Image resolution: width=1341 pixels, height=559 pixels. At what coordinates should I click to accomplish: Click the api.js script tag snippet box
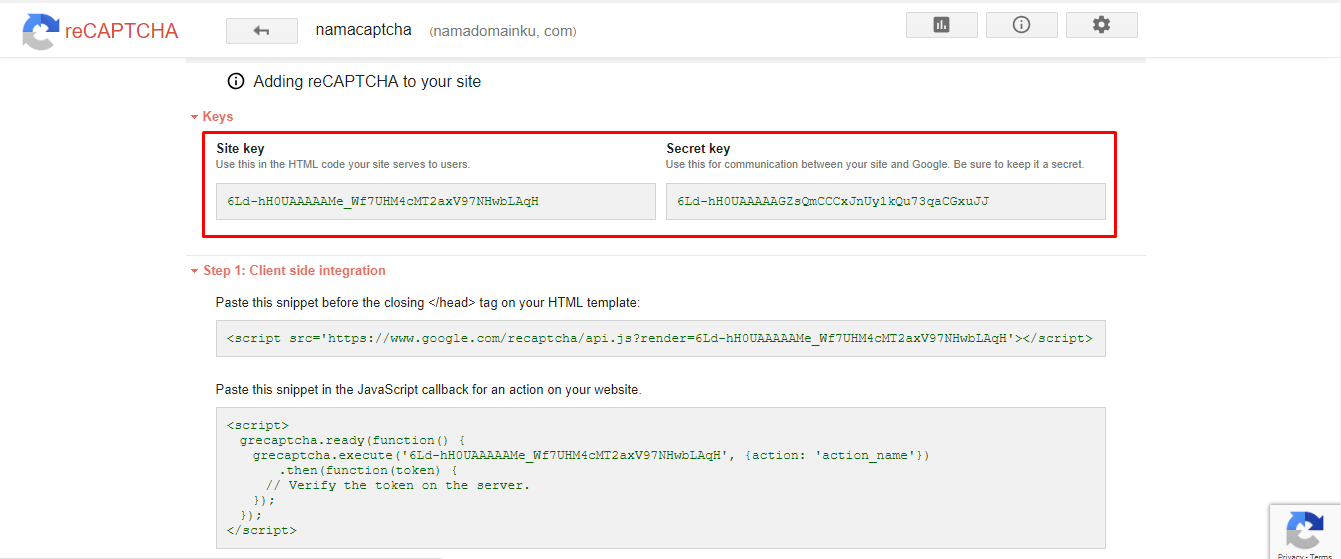click(x=660, y=339)
